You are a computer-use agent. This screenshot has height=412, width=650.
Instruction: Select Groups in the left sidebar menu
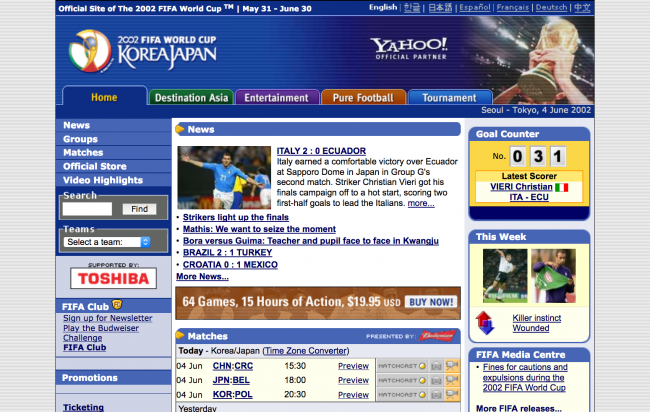click(80, 139)
